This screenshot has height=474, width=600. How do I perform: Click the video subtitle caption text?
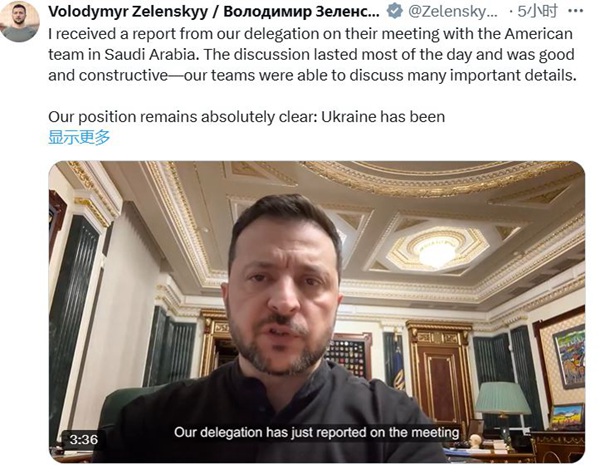316,432
